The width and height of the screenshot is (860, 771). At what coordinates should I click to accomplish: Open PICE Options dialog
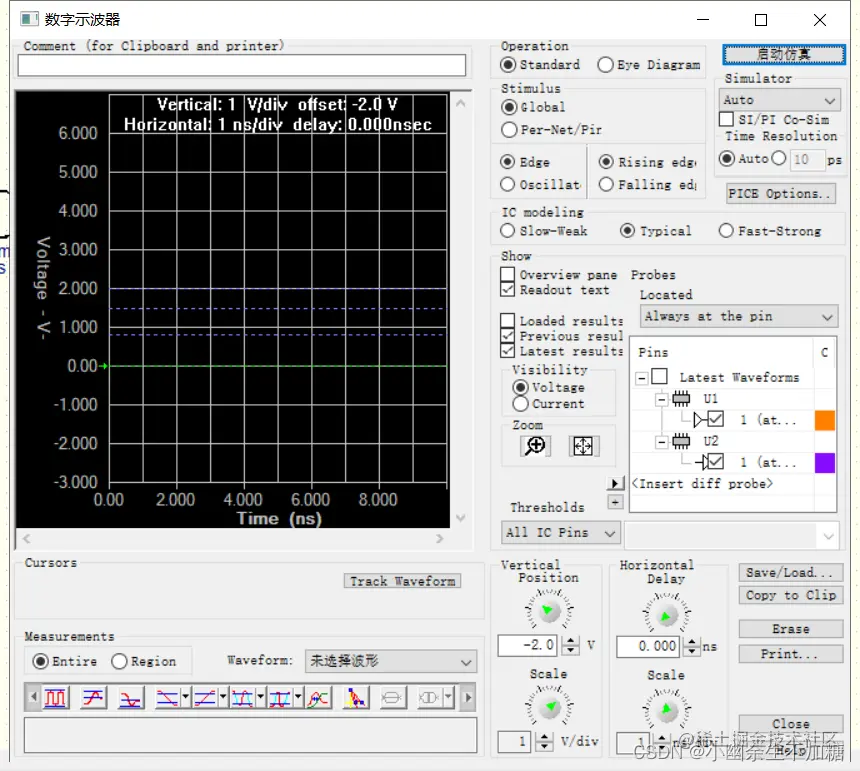click(x=781, y=194)
